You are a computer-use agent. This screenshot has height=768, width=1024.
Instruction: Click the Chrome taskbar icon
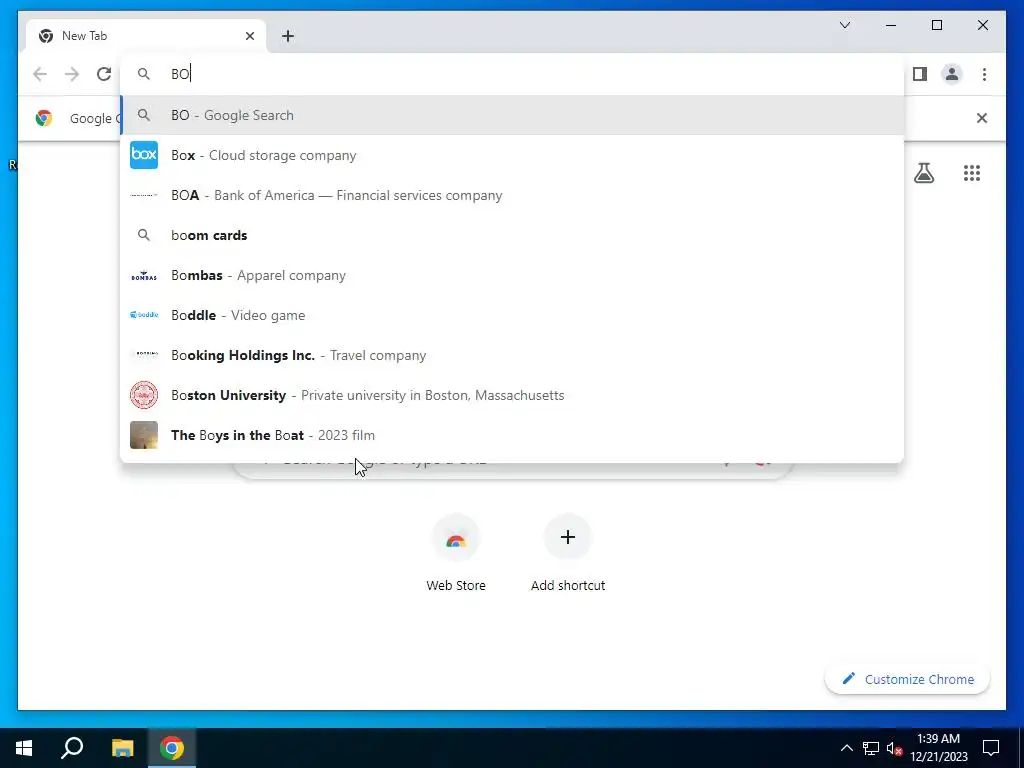pyautogui.click(x=172, y=748)
